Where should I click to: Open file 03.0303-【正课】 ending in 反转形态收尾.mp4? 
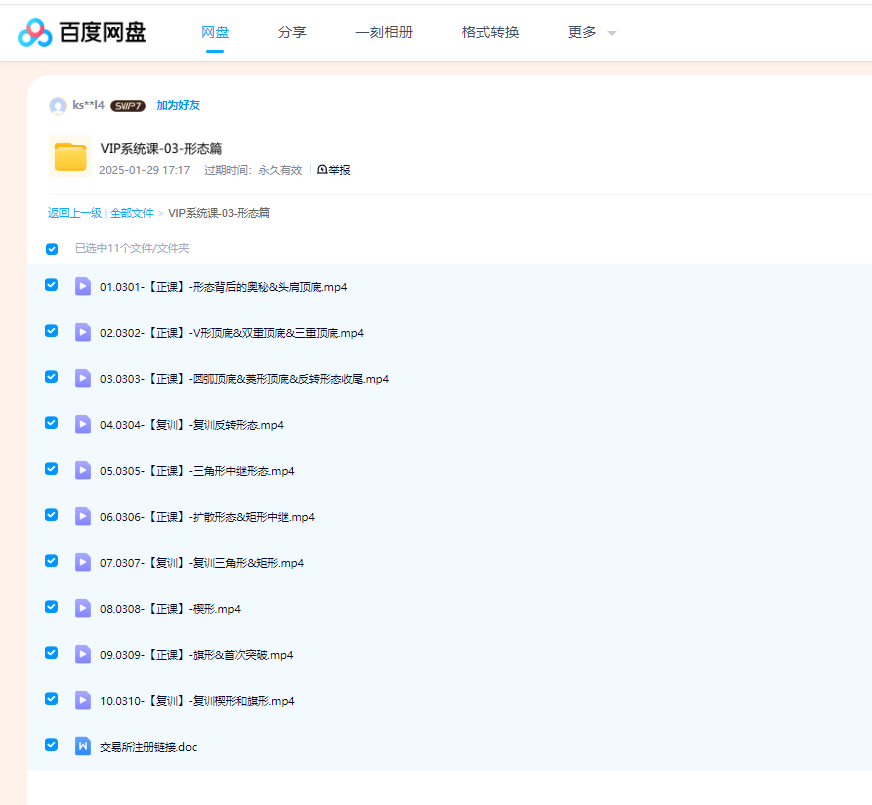point(244,379)
